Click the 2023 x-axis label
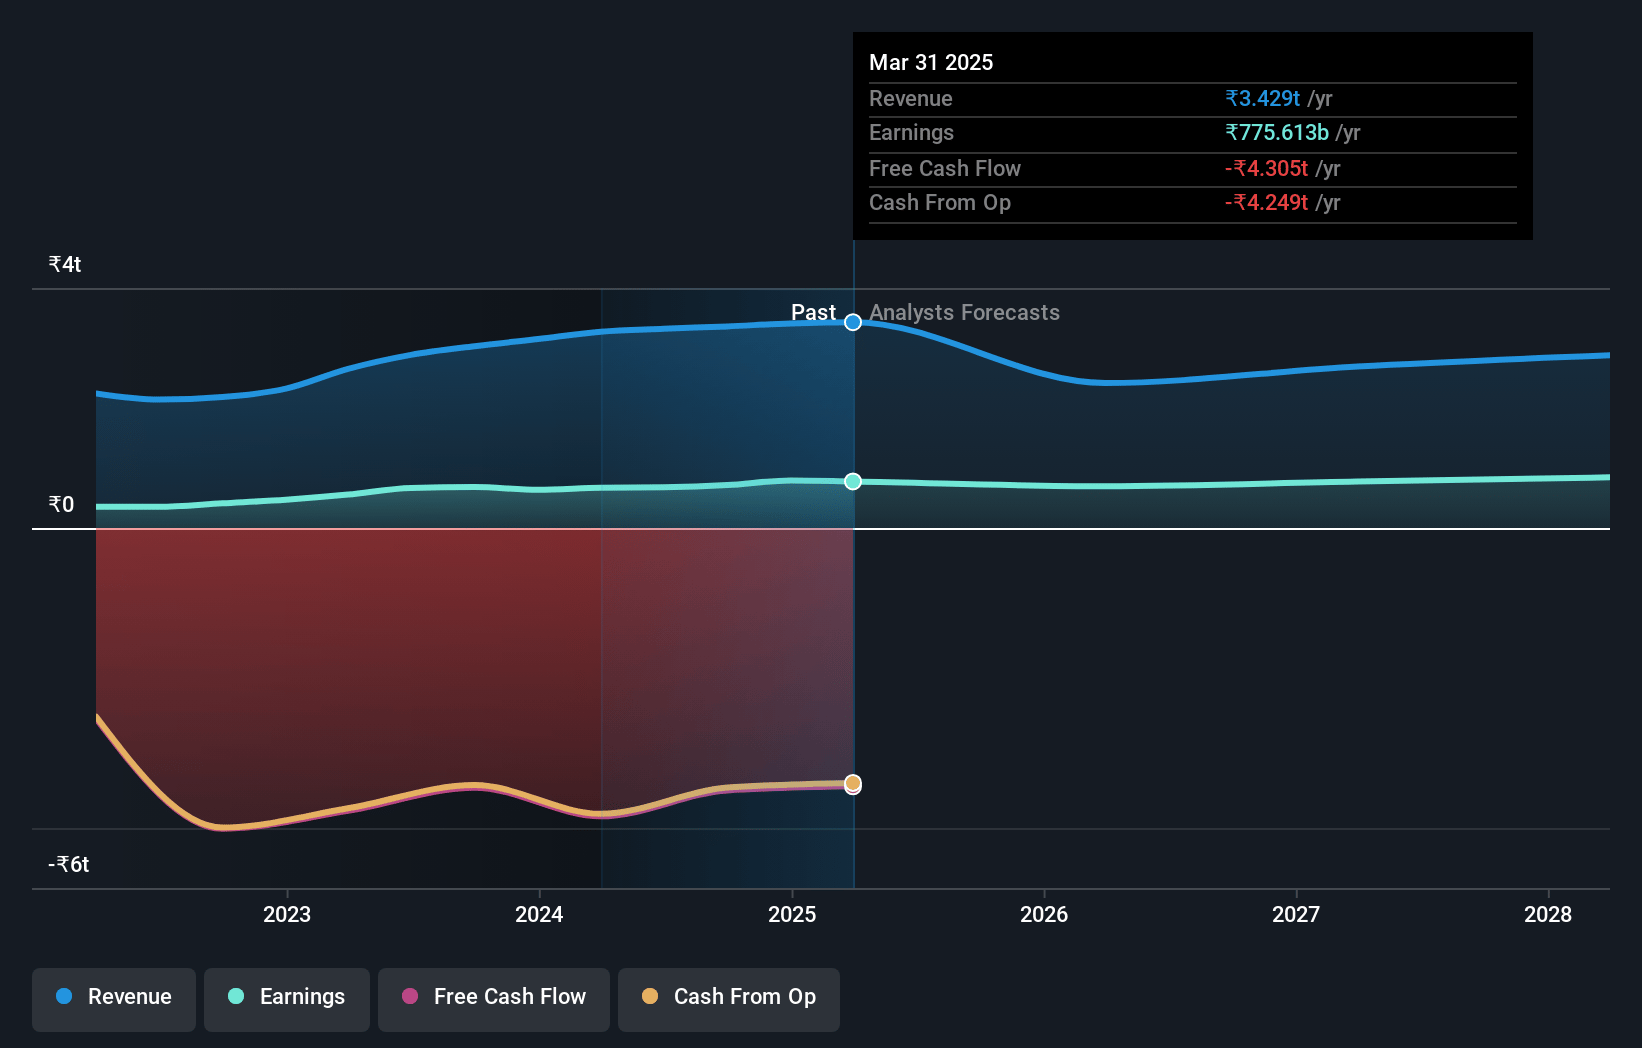The width and height of the screenshot is (1642, 1048). point(287,914)
